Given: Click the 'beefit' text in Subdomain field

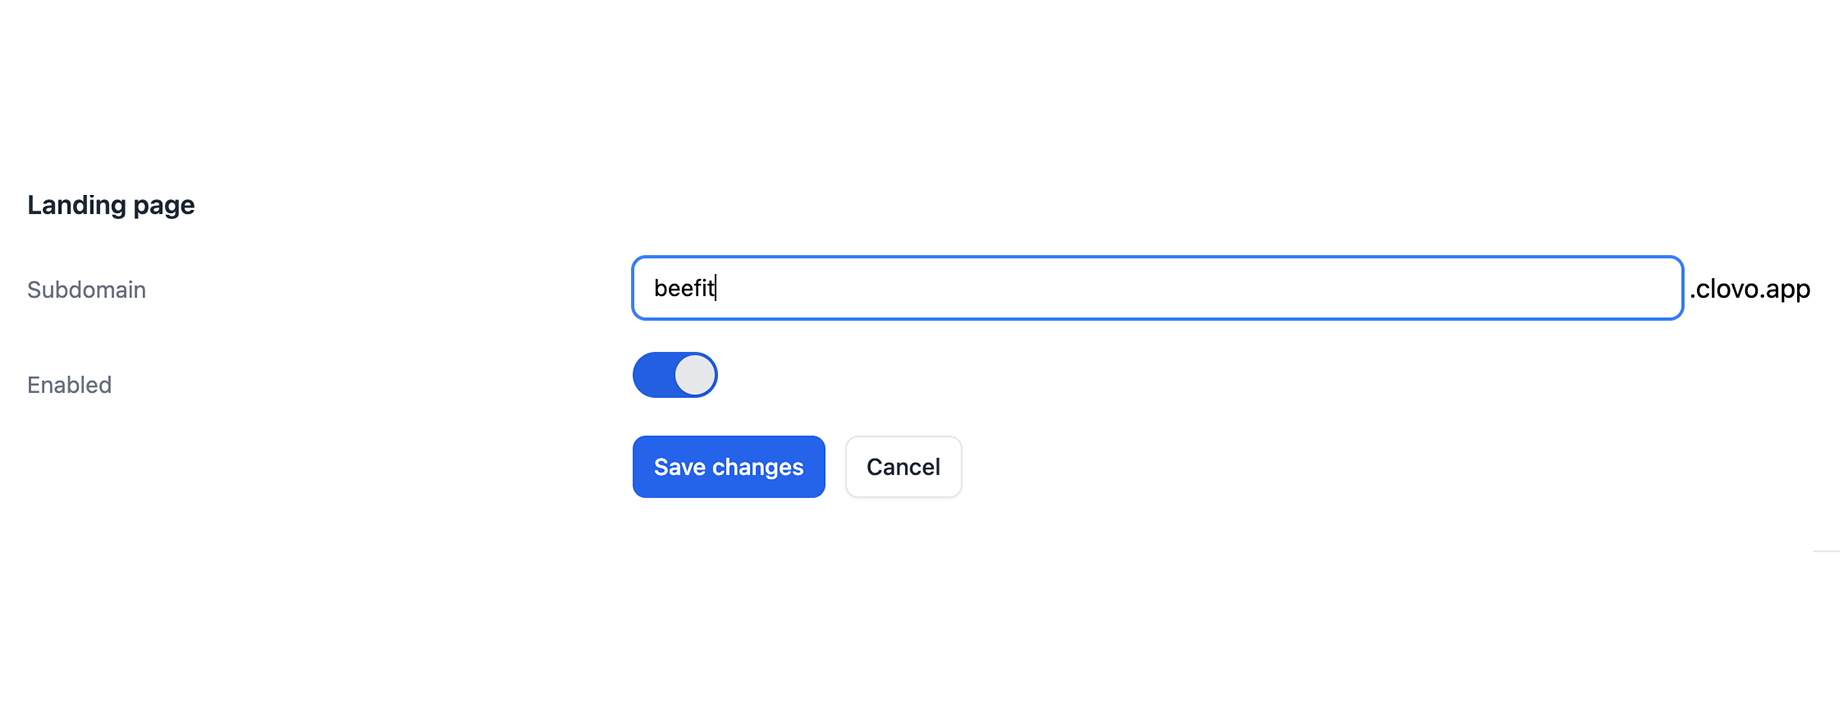Looking at the screenshot, I should (x=684, y=288).
